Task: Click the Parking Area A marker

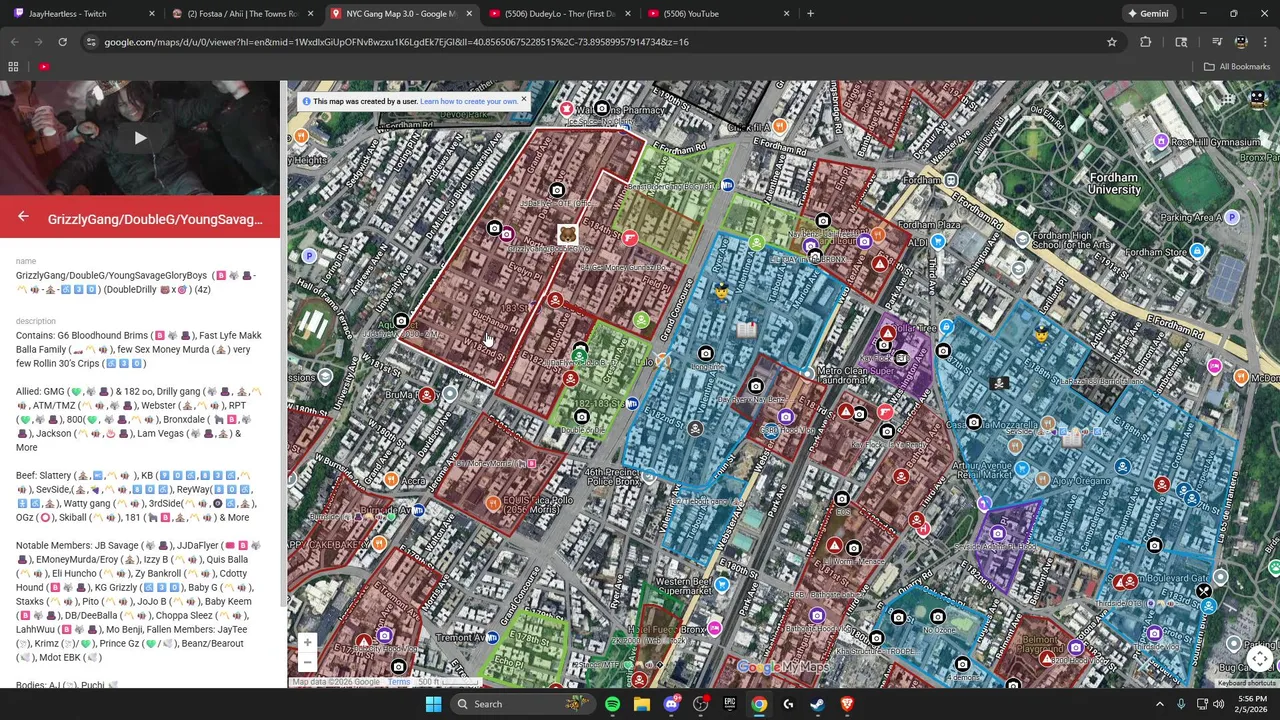Action: tap(1232, 217)
